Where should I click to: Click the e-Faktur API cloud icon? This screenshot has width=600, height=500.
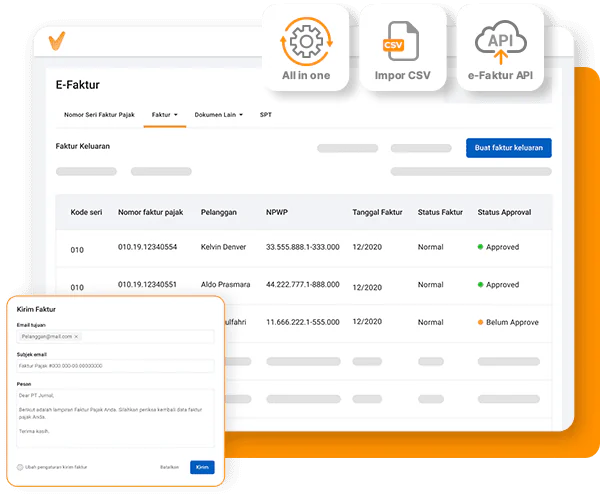click(501, 42)
